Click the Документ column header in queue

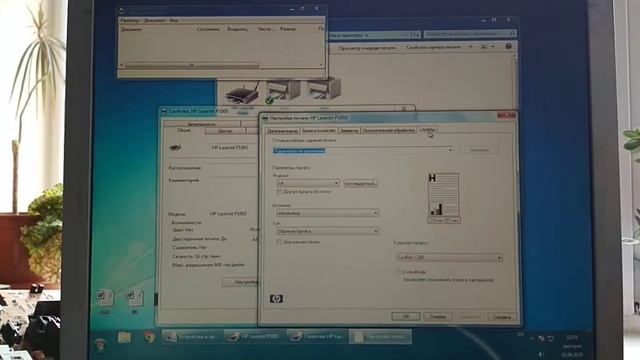[131, 29]
